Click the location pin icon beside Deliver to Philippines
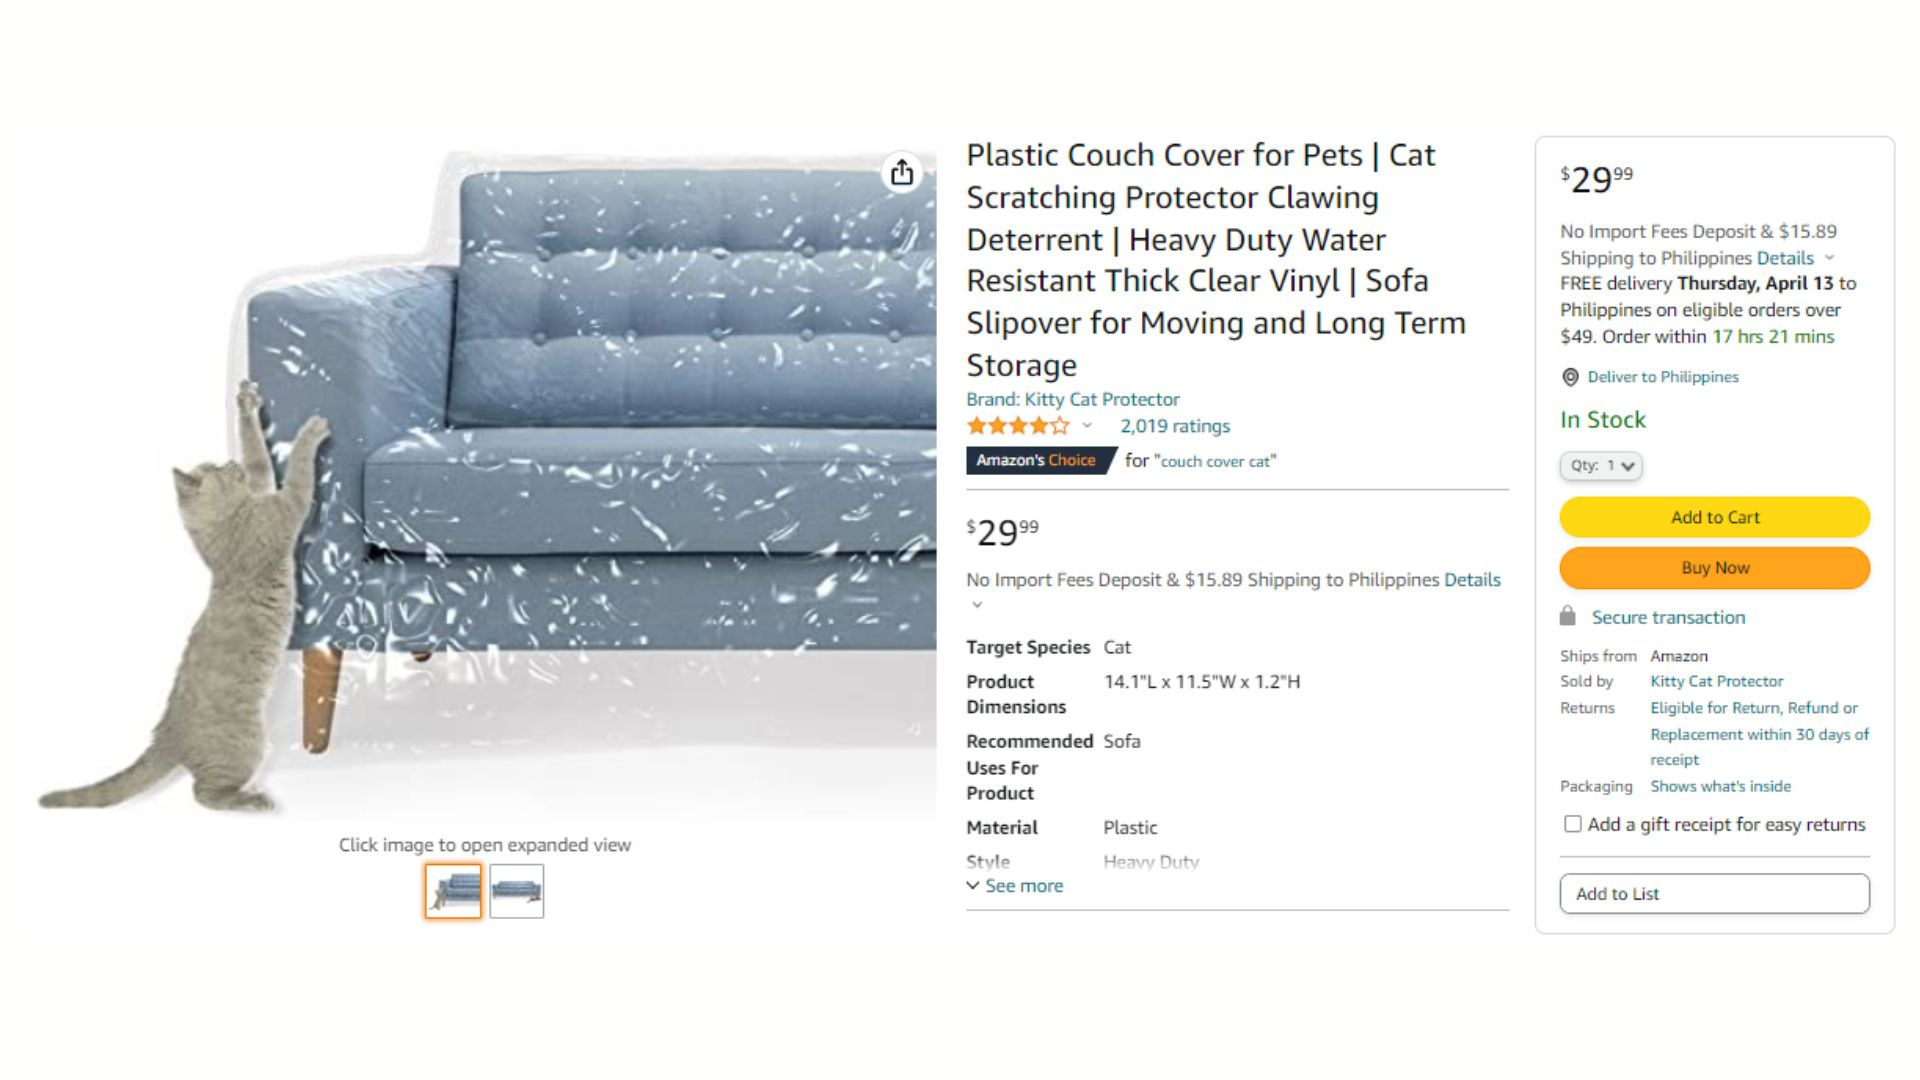 (x=1570, y=377)
